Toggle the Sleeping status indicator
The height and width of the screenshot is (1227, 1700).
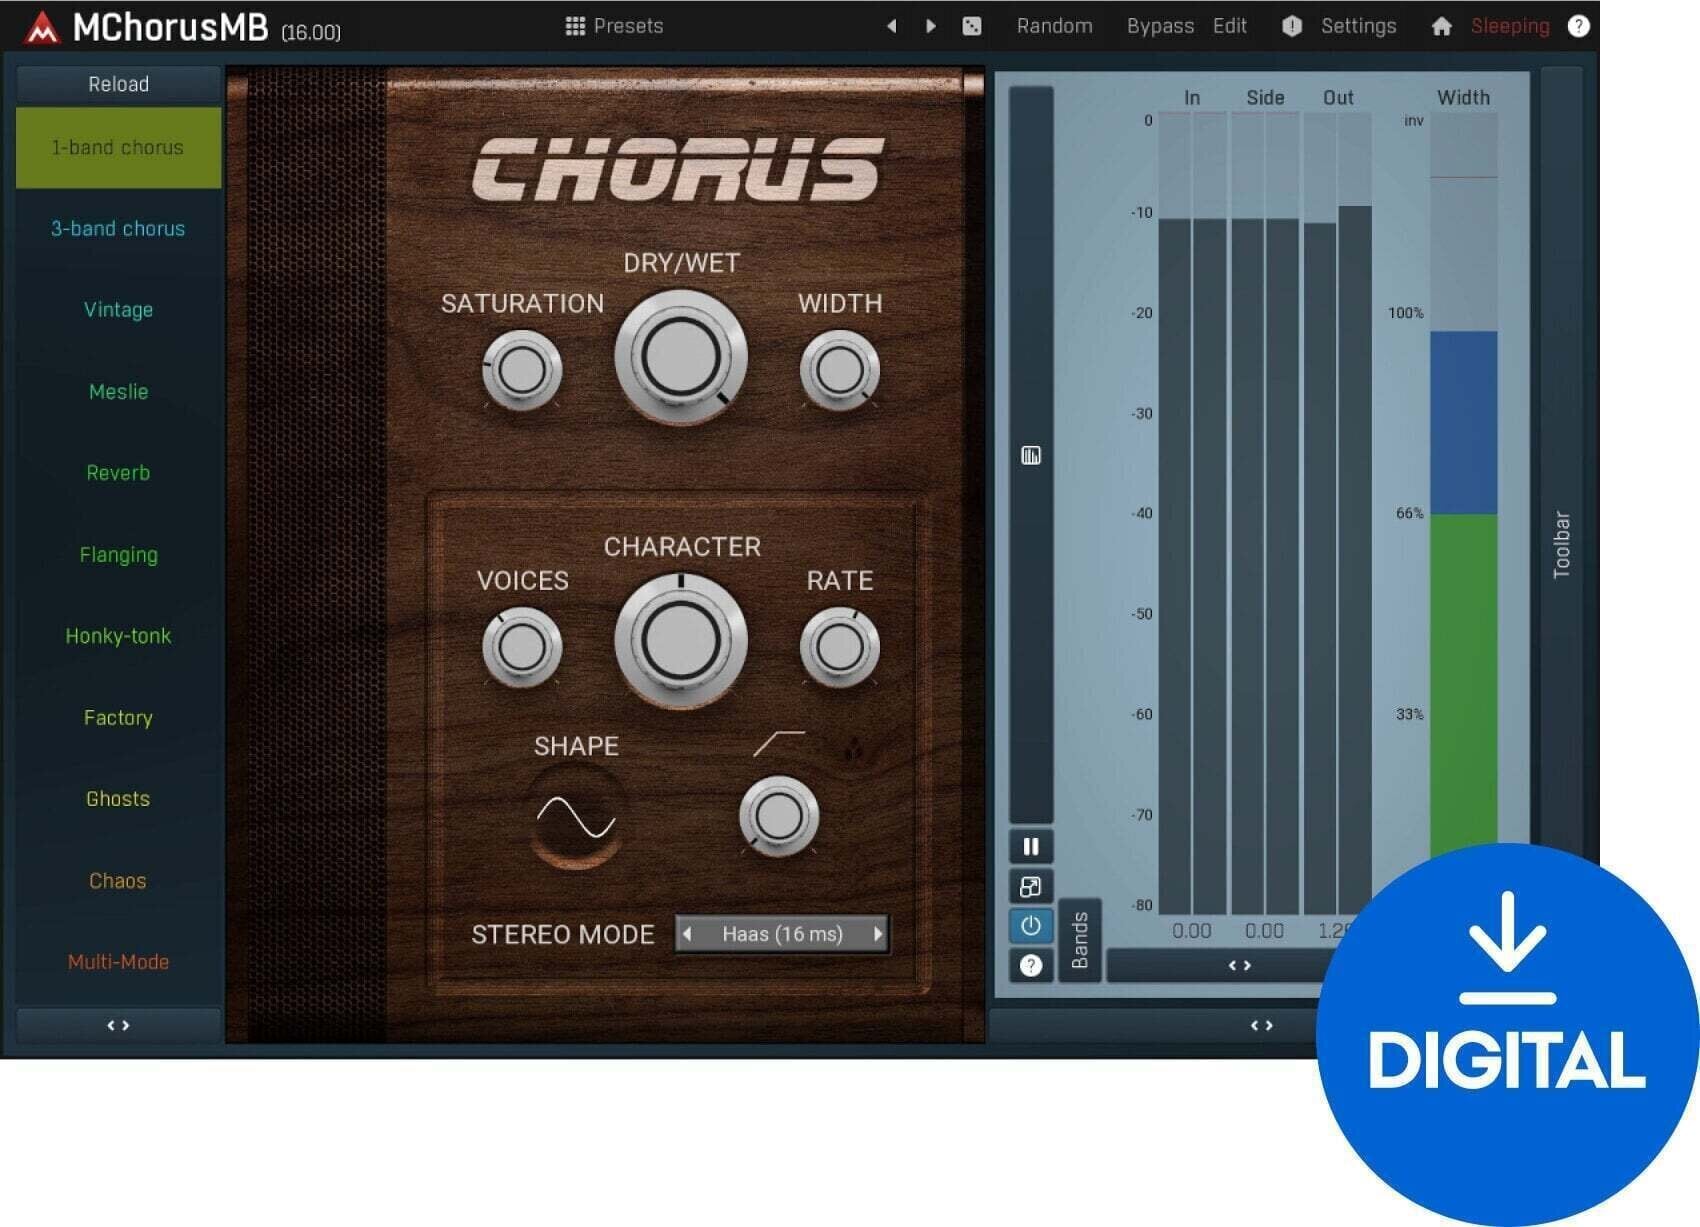click(1510, 26)
